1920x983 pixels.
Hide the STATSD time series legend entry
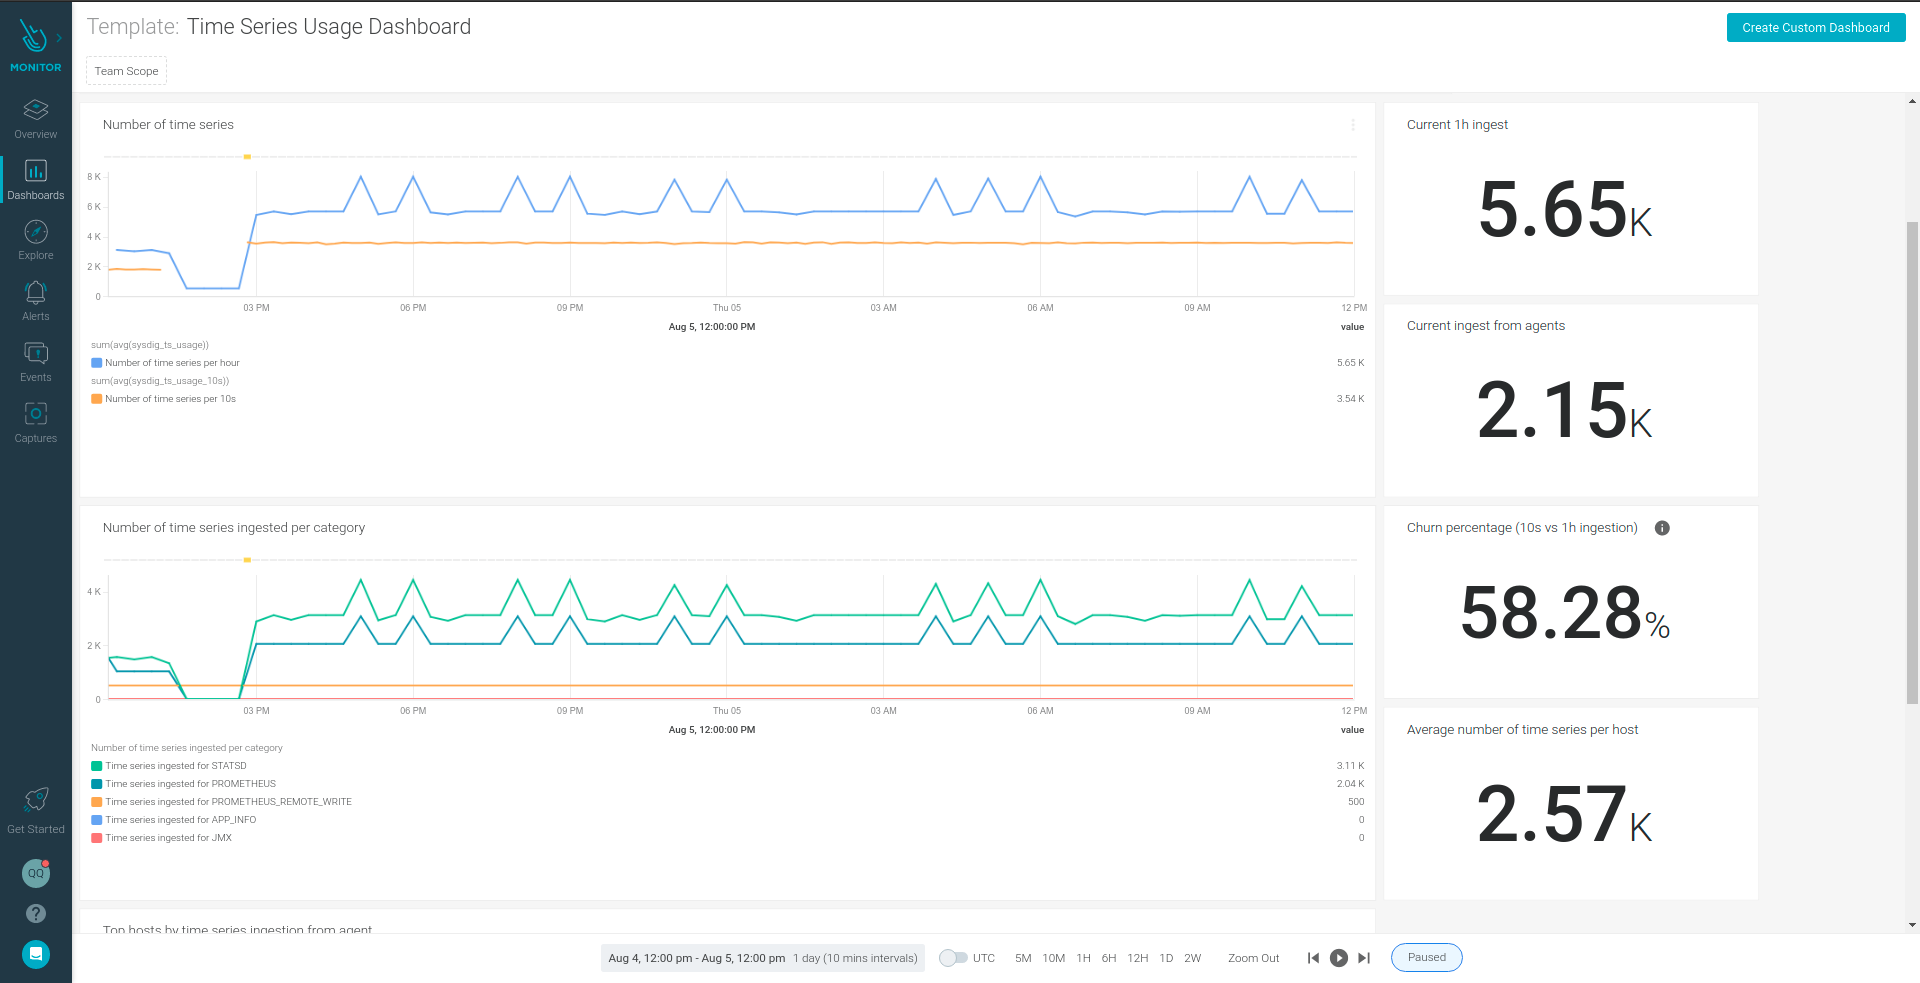click(176, 765)
